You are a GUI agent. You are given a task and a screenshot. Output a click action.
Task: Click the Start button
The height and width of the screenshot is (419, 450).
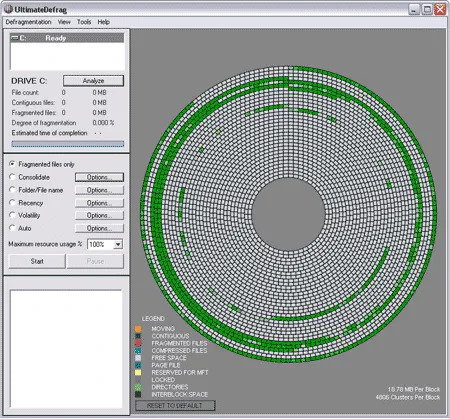(x=37, y=261)
